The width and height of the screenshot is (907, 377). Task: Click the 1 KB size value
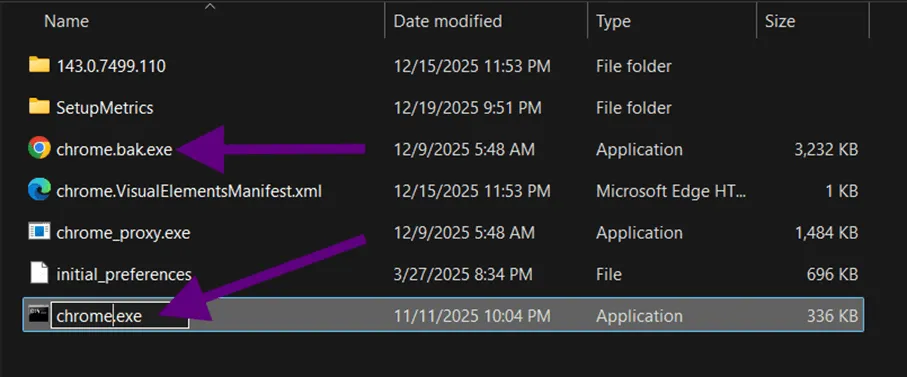point(841,191)
